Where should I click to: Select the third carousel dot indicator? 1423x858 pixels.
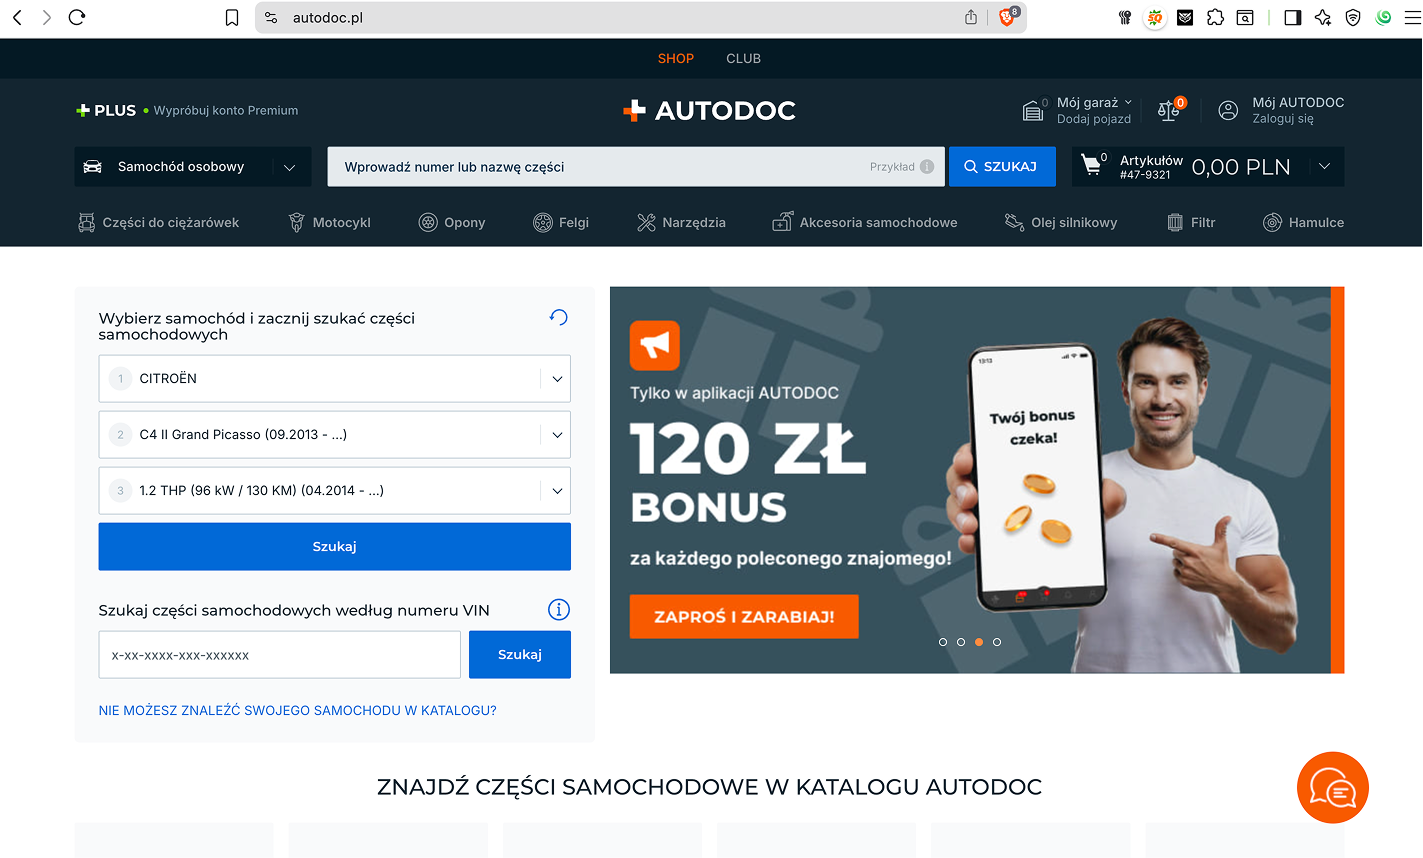tap(979, 642)
